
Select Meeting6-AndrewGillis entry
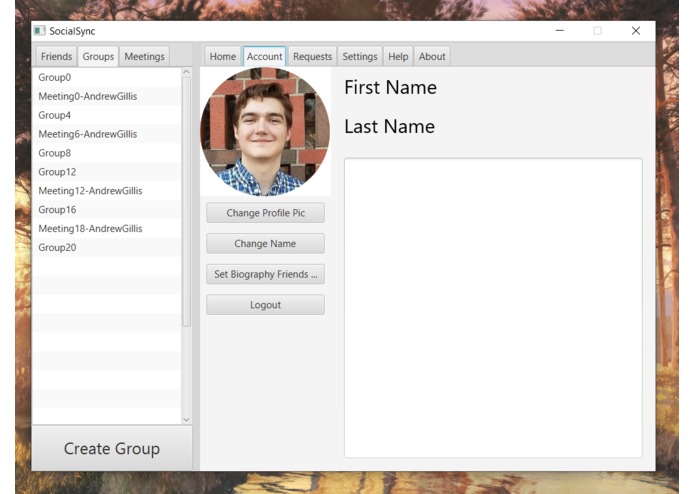(106, 134)
